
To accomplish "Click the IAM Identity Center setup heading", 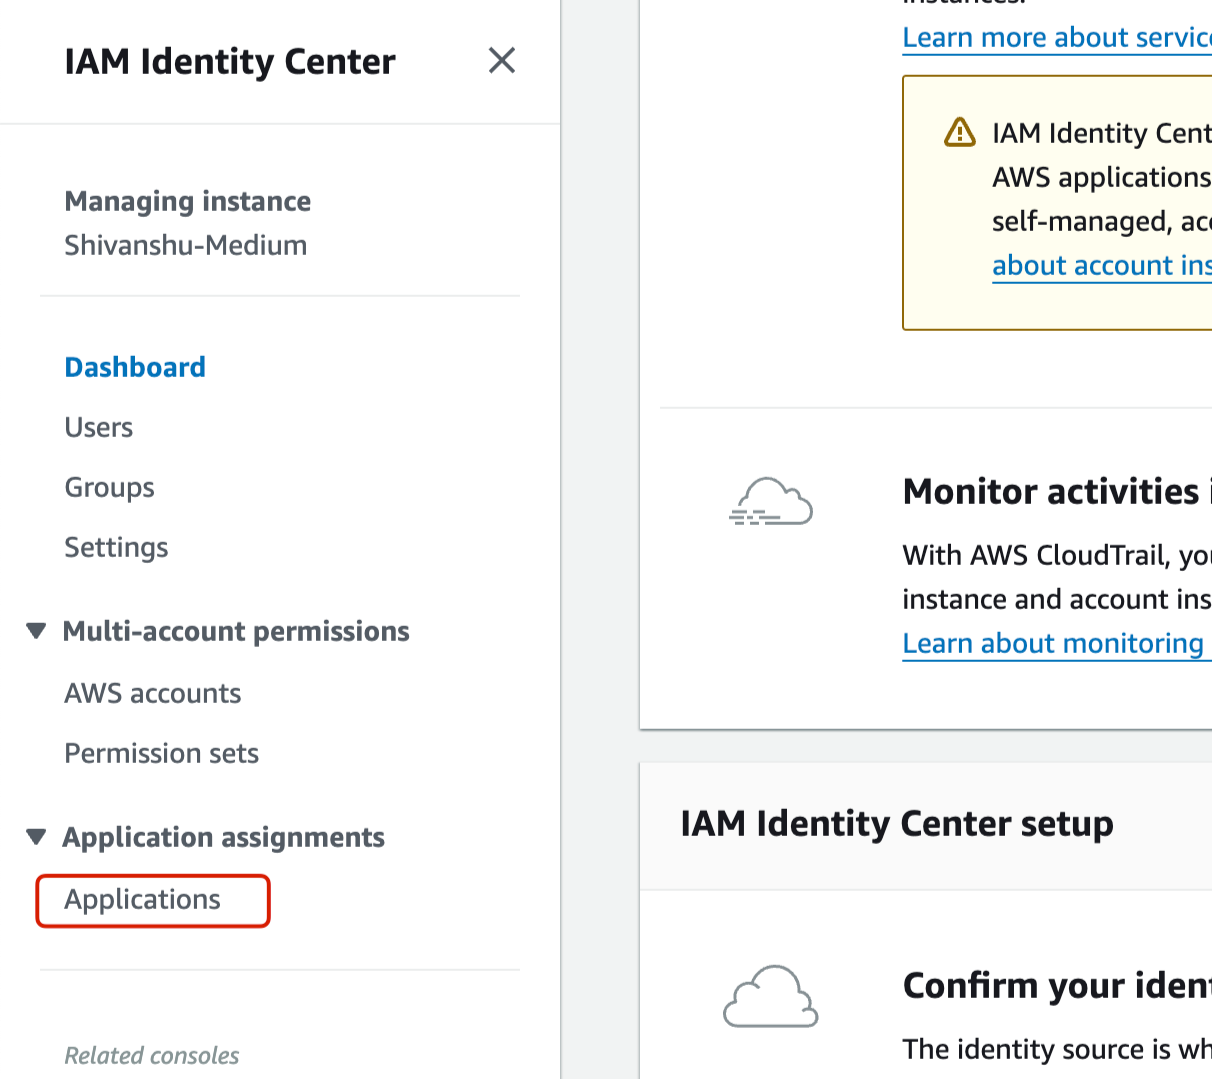I will pyautogui.click(x=897, y=823).
